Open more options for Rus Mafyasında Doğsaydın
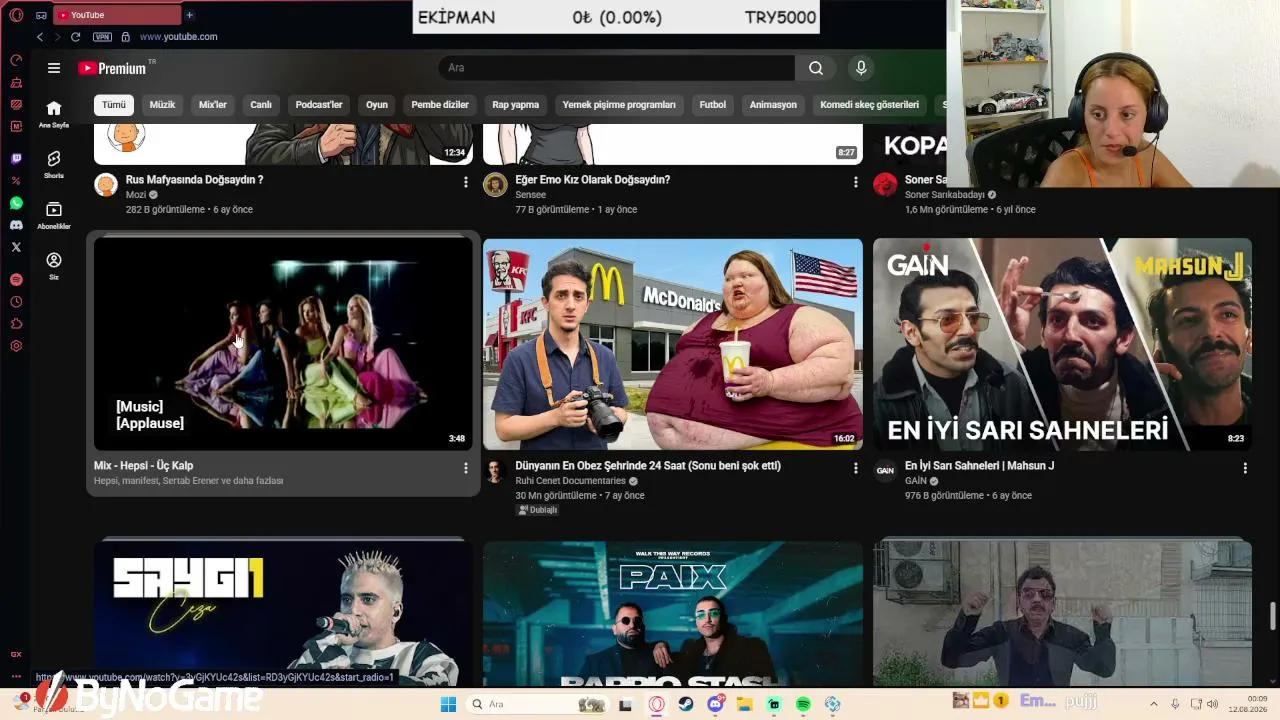1280x720 pixels. (x=465, y=182)
